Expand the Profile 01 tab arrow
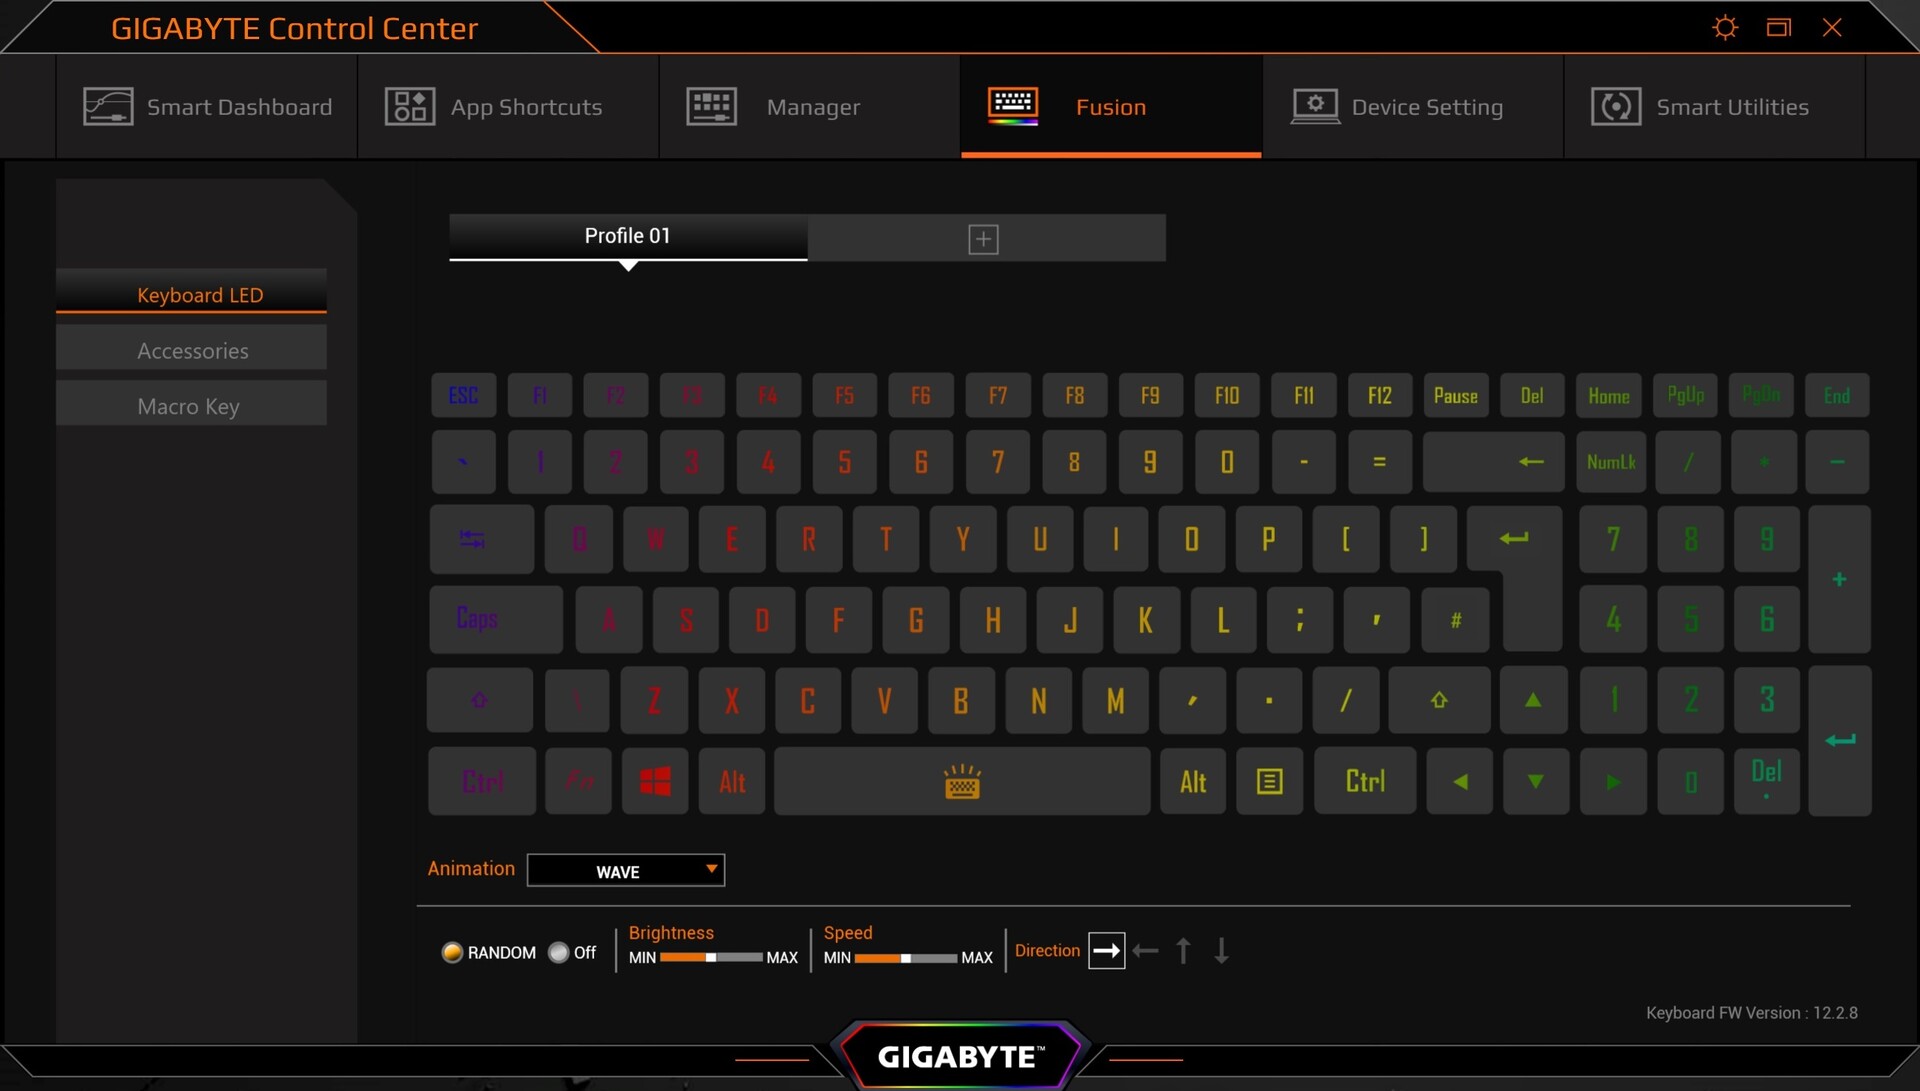This screenshot has width=1920, height=1091. pos(628,266)
